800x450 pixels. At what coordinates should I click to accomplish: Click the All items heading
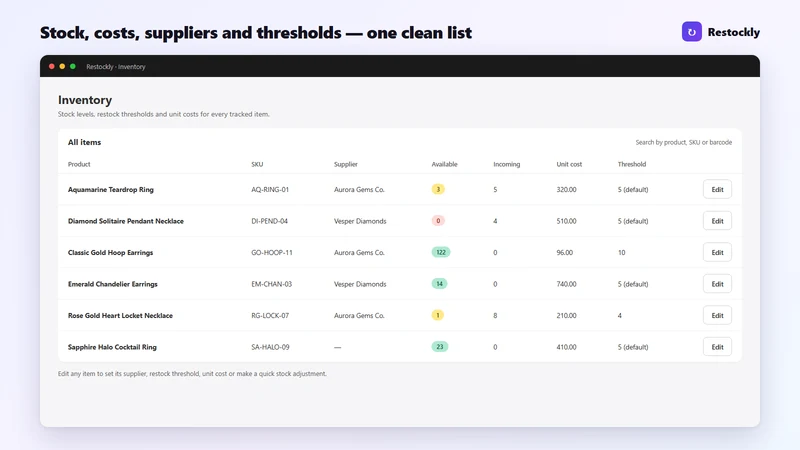(x=84, y=142)
